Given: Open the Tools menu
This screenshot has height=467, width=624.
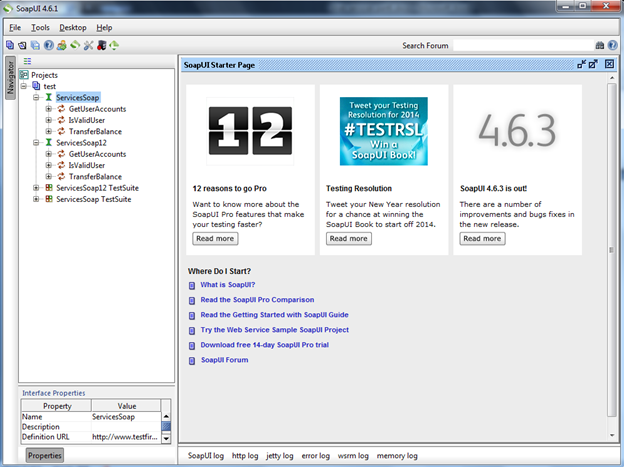Looking at the screenshot, I should tap(40, 27).
